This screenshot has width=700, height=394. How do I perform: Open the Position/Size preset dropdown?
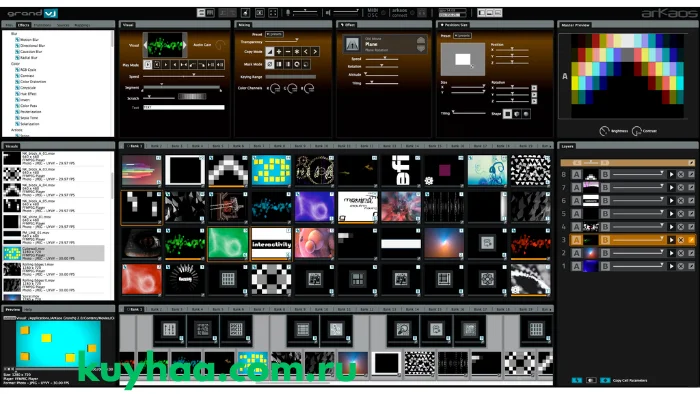(462, 35)
